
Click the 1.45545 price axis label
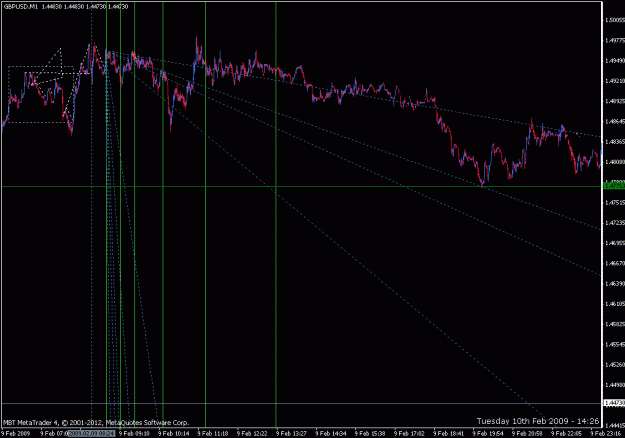click(x=615, y=344)
